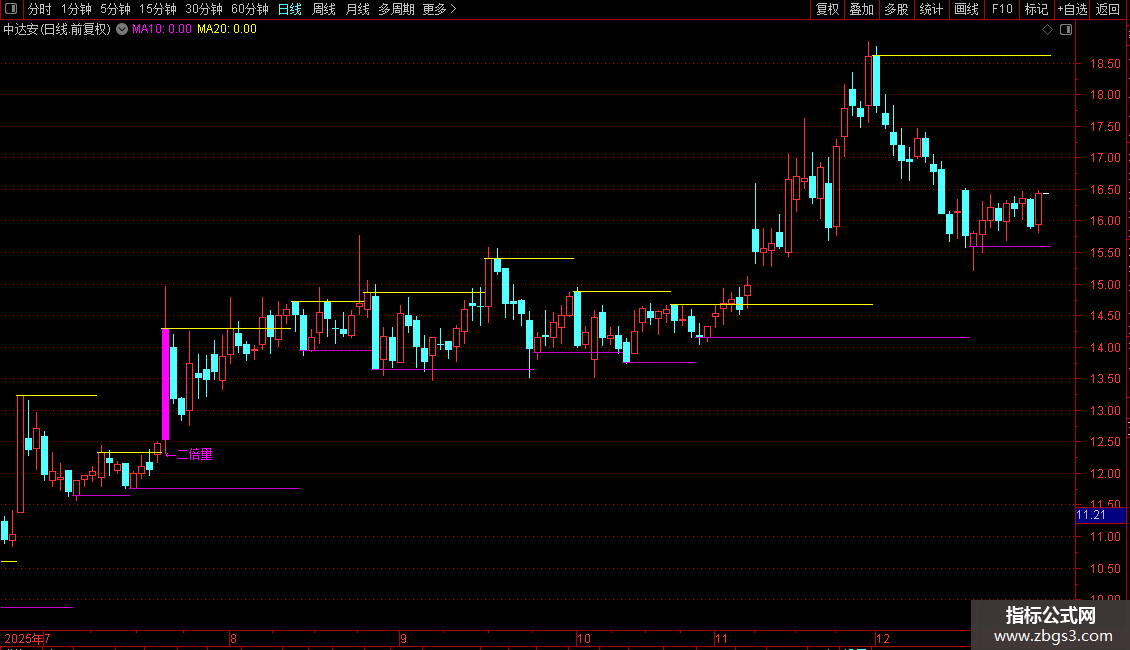Select the 5分钟 period tab
Viewport: 1130px width, 650px height.
point(115,9)
